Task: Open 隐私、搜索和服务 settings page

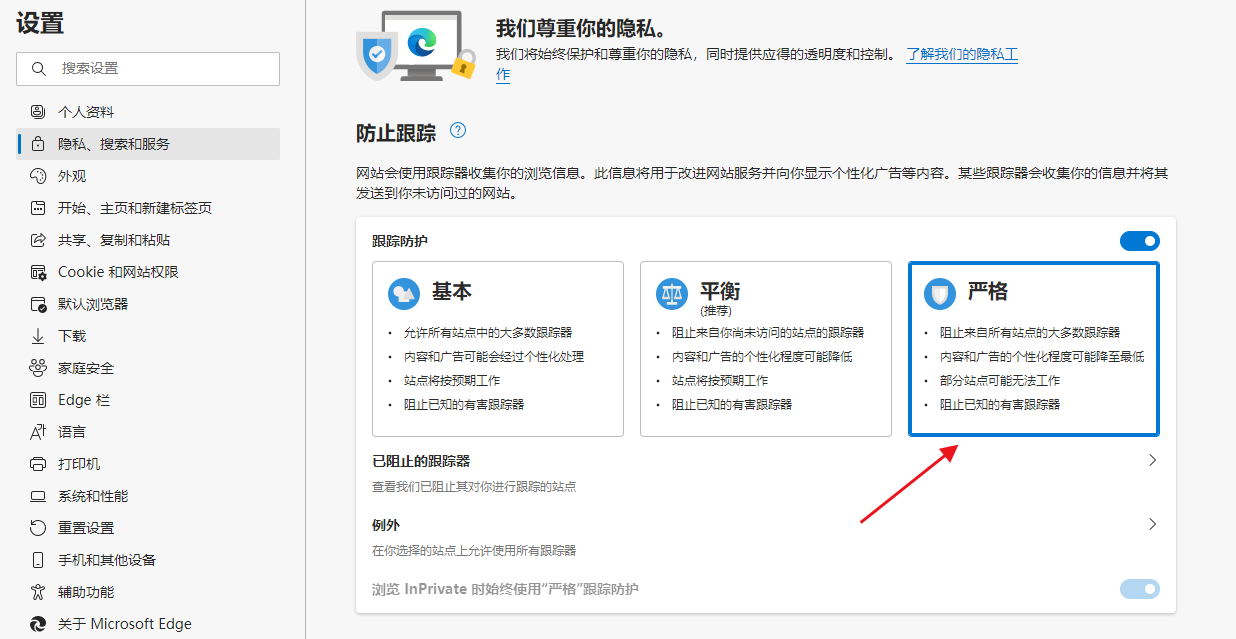Action: click(148, 144)
